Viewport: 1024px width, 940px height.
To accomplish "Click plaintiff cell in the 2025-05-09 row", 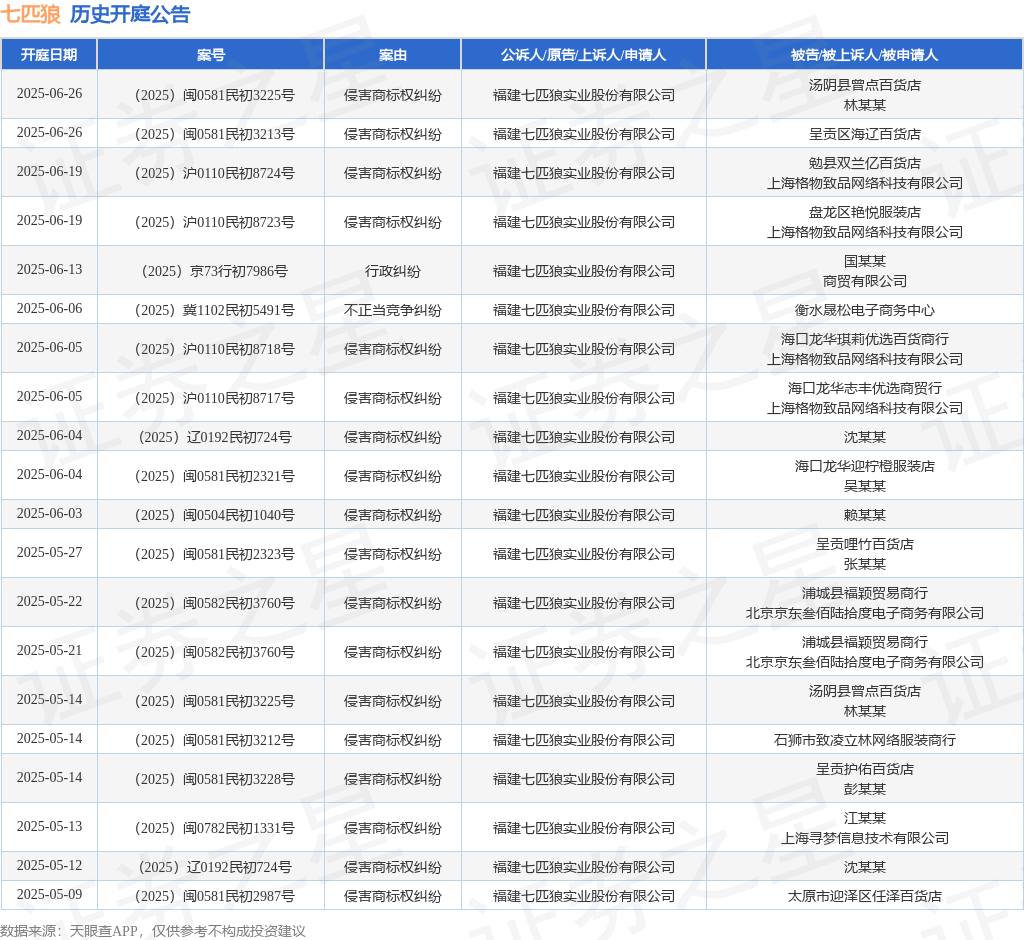I will point(584,896).
